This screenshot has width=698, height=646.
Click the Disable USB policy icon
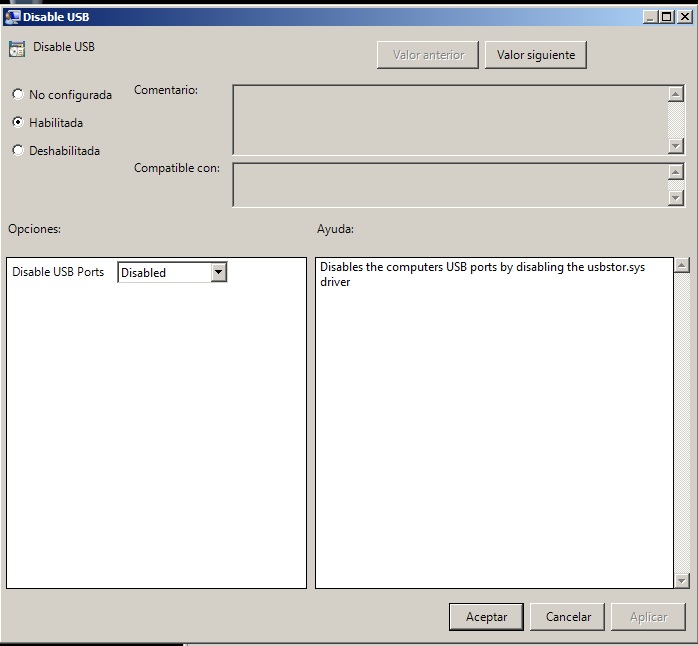point(16,49)
